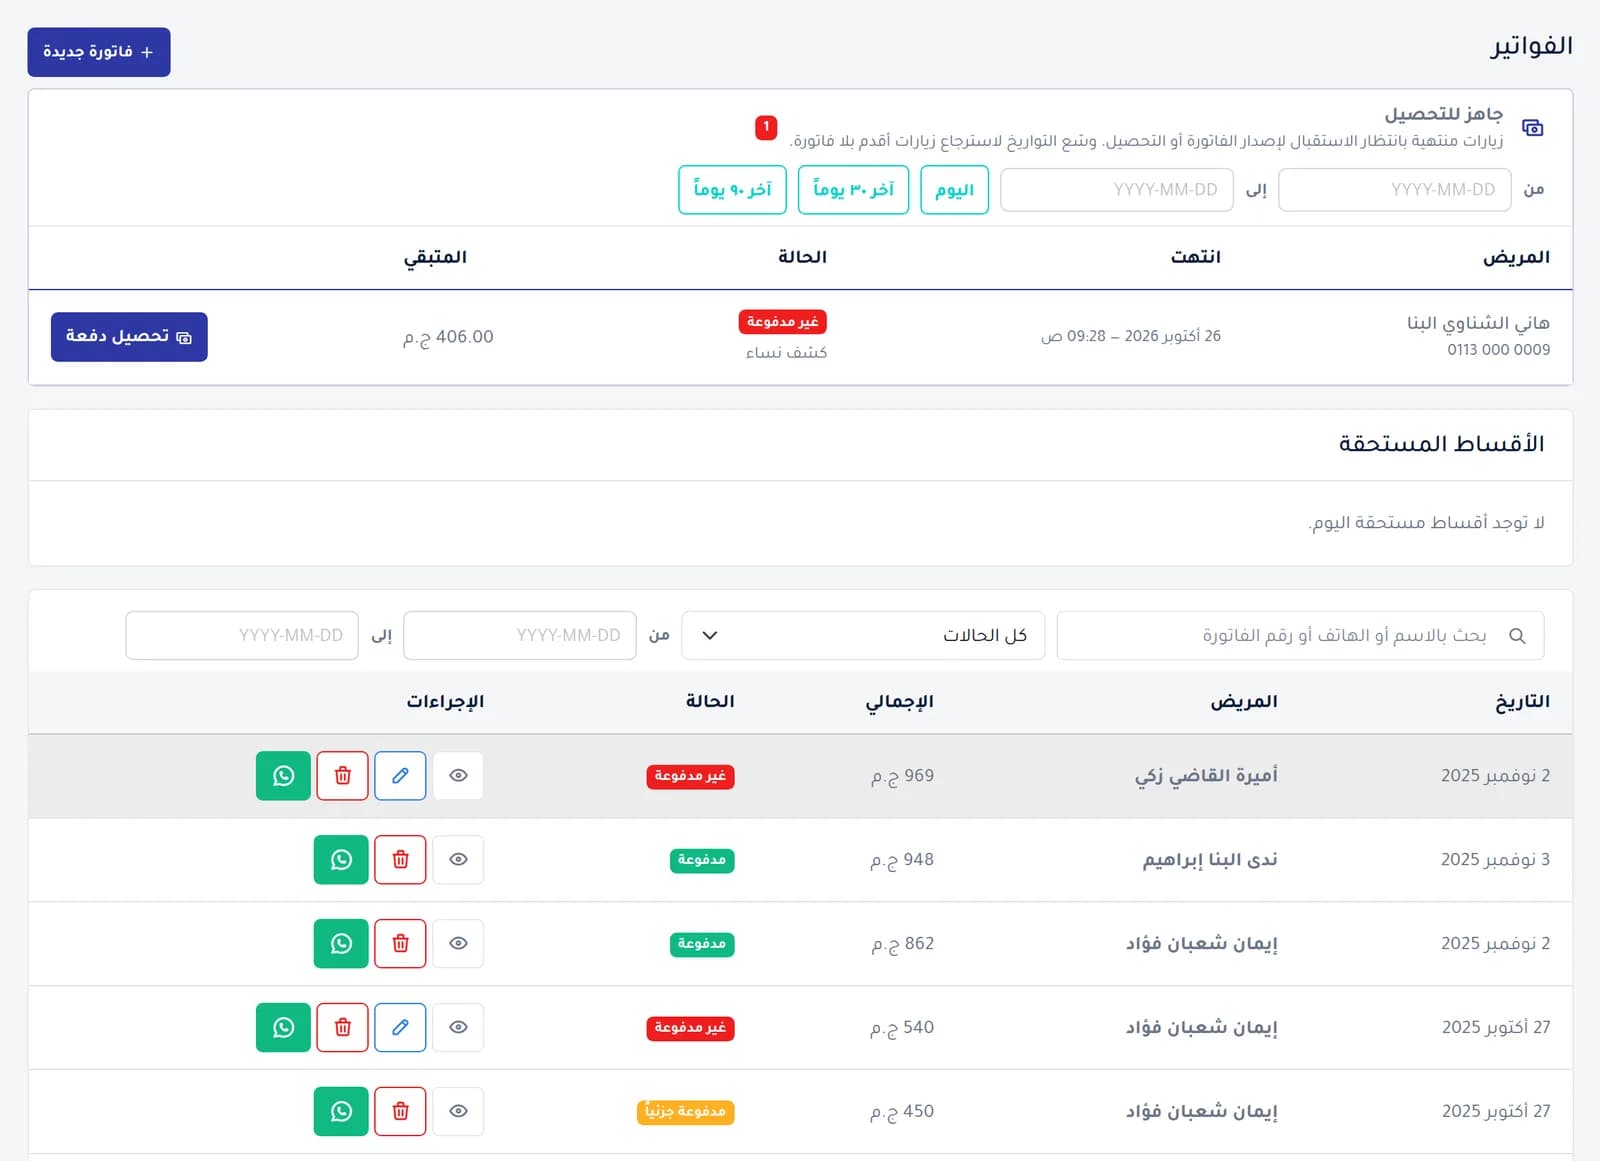Edit the 540 ج.م invoice

[x=400, y=1028]
